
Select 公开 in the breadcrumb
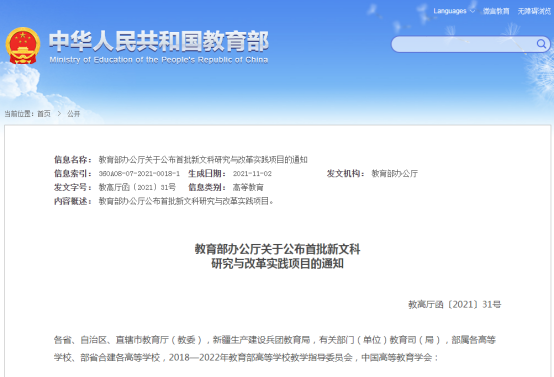click(x=73, y=114)
